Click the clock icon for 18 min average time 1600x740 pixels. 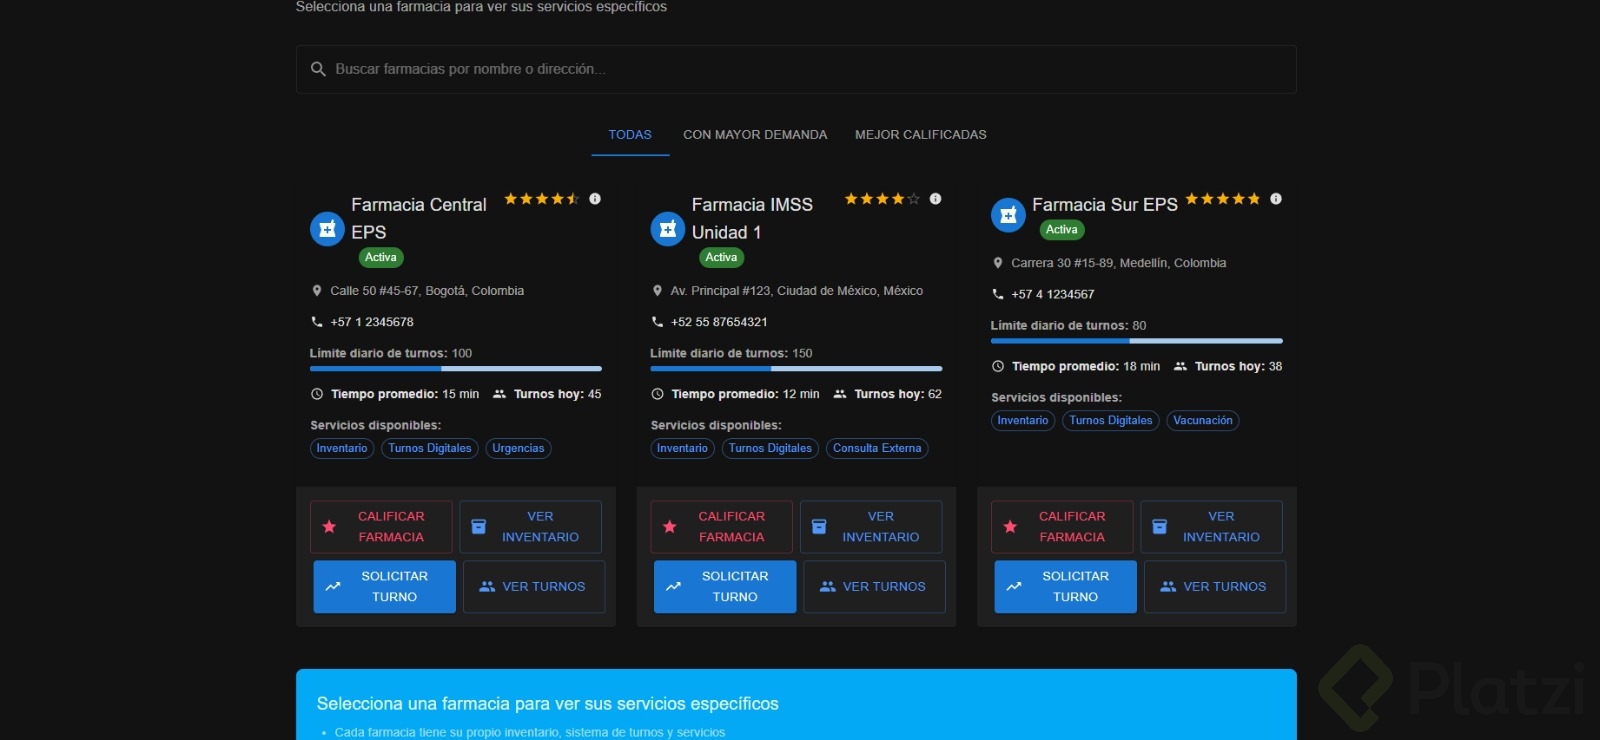pyautogui.click(x=997, y=366)
